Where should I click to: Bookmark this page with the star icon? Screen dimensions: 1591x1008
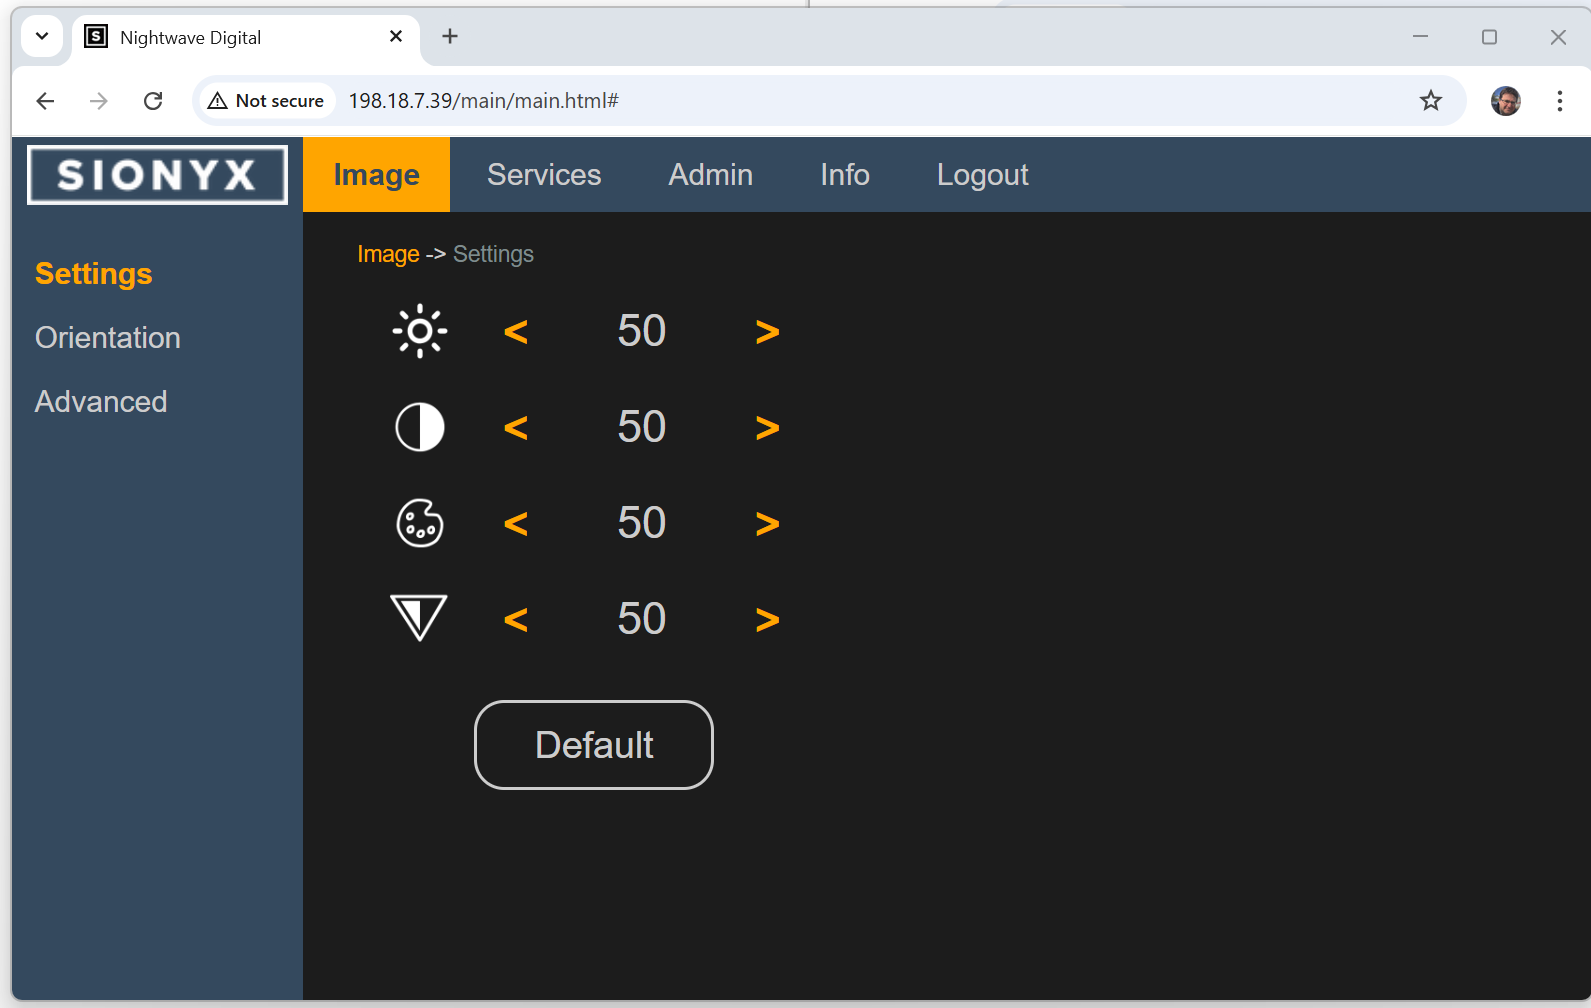tap(1431, 101)
